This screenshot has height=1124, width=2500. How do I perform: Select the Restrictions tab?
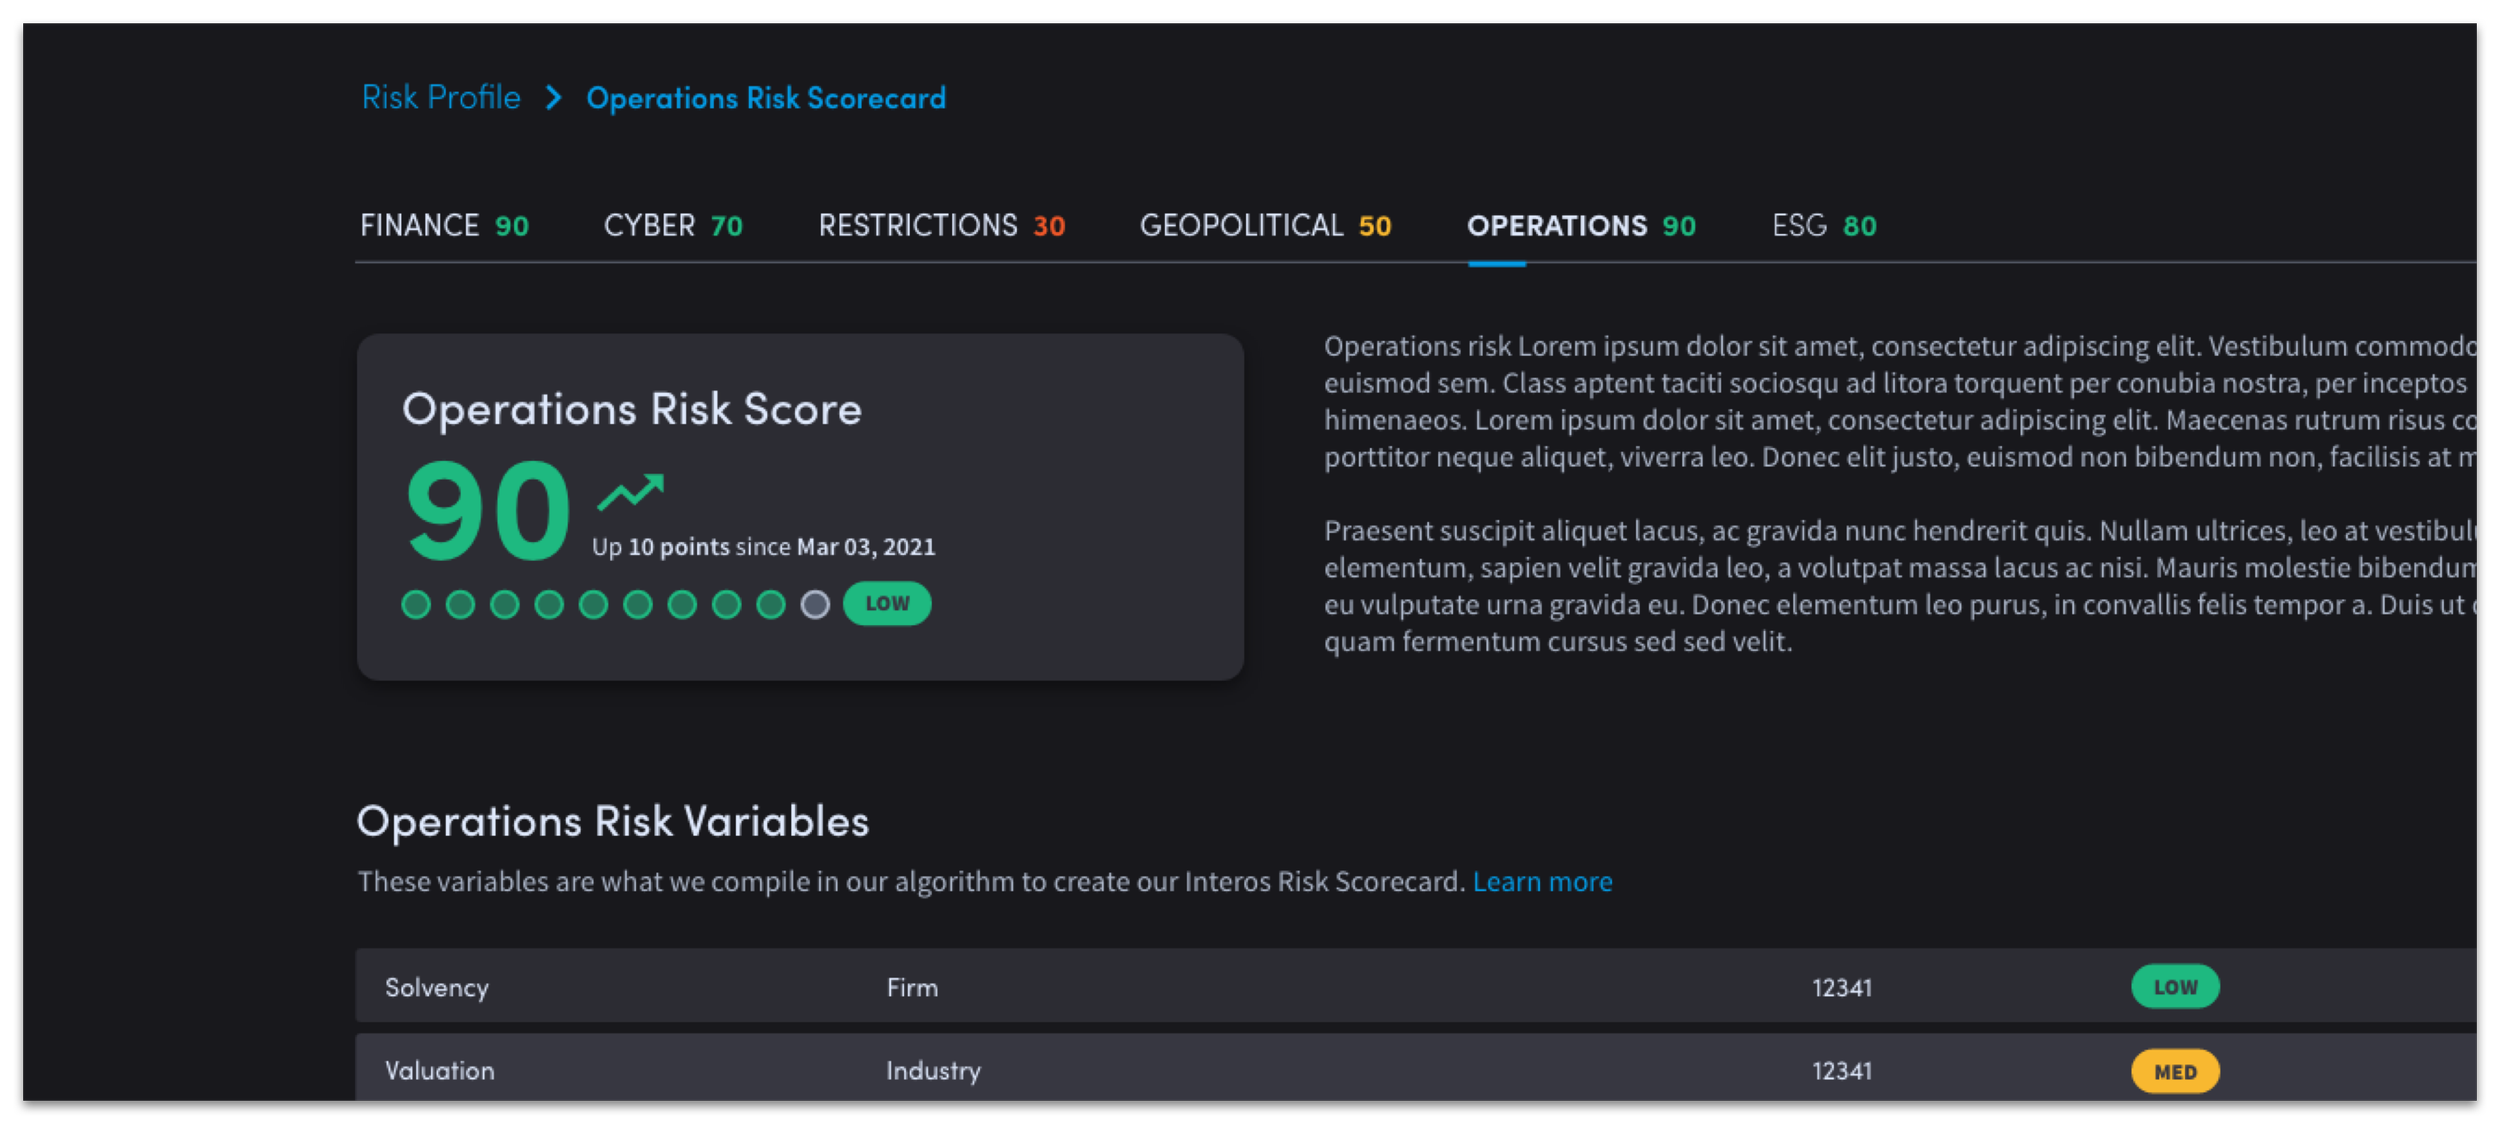click(941, 226)
